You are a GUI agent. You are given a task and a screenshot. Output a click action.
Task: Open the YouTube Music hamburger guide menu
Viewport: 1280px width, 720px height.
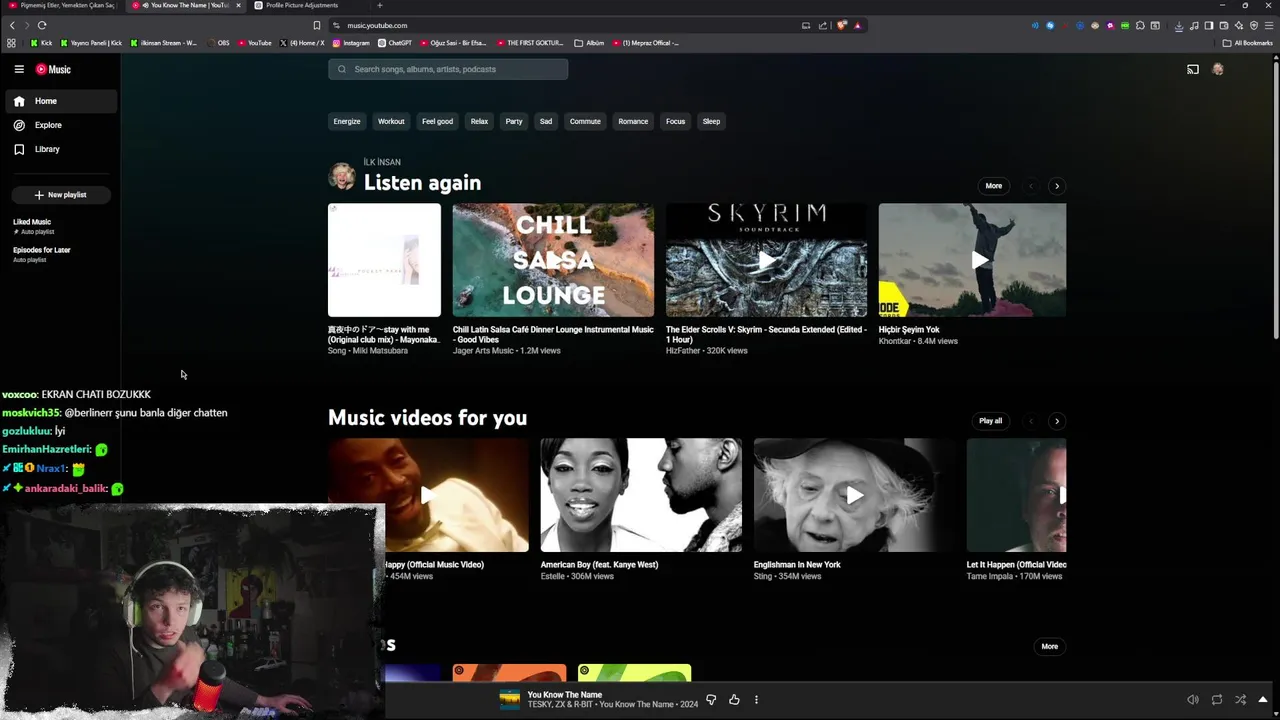[19, 69]
